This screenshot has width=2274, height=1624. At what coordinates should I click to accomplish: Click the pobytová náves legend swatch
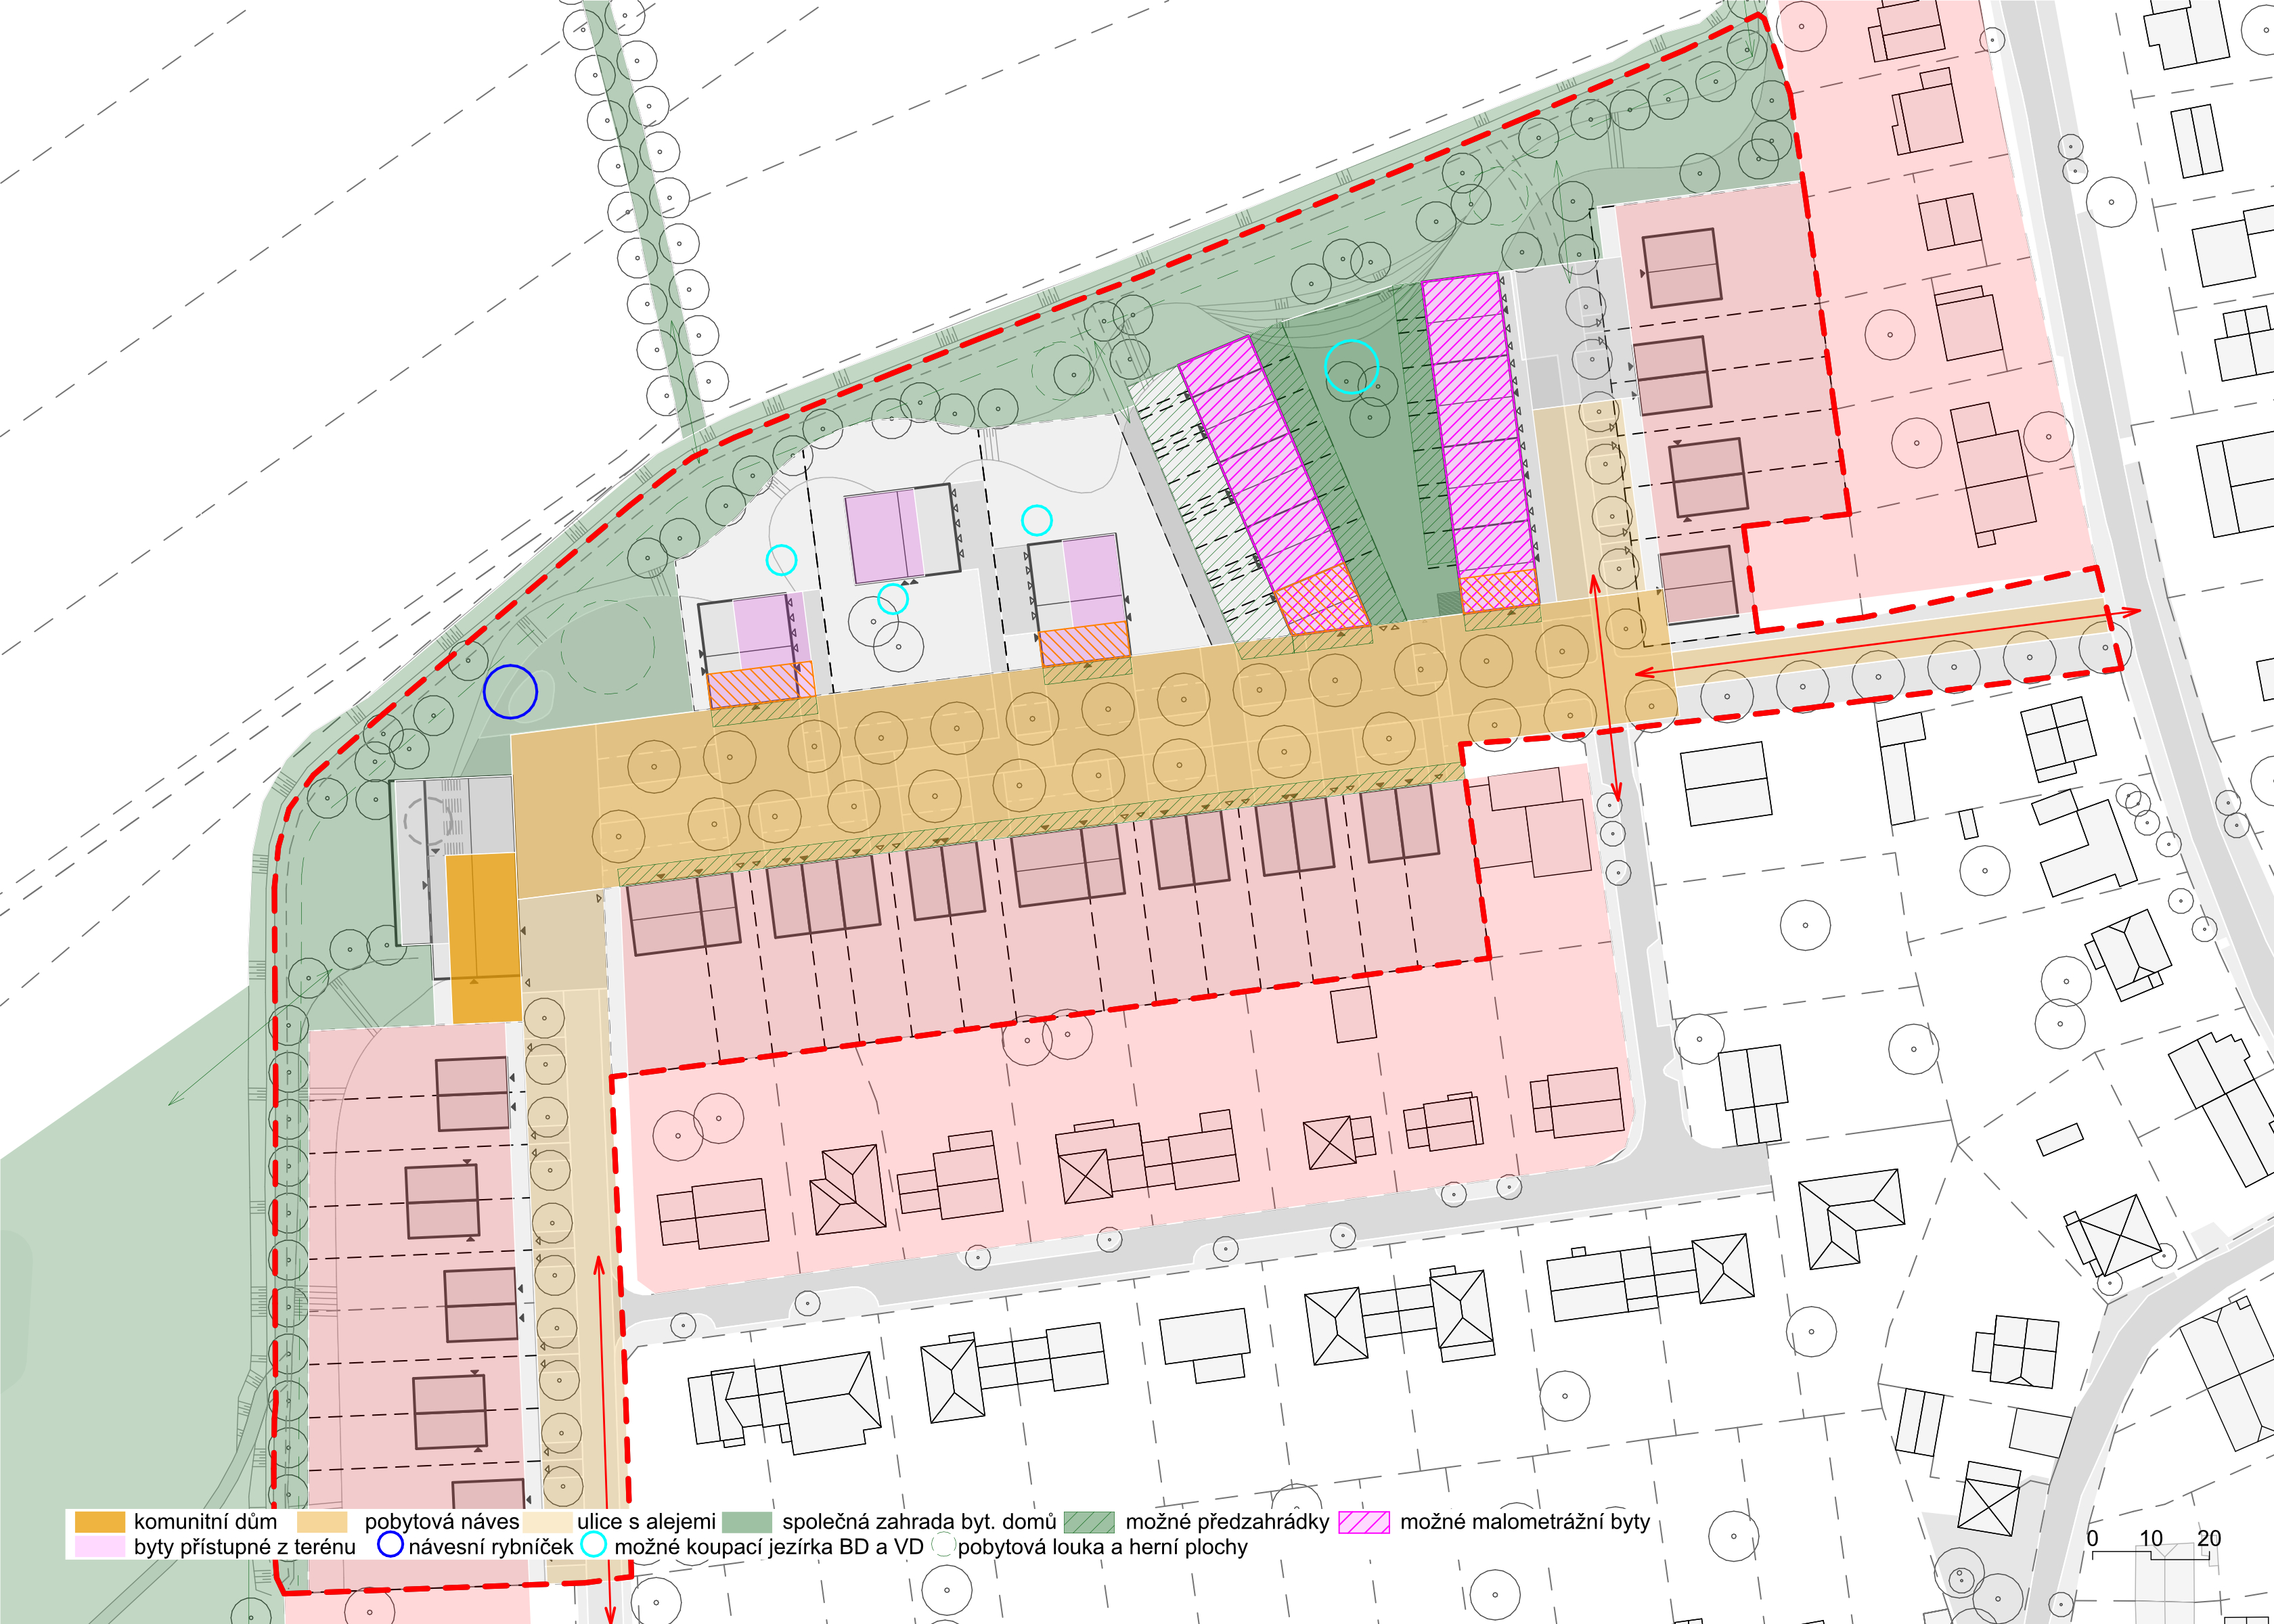322,1522
